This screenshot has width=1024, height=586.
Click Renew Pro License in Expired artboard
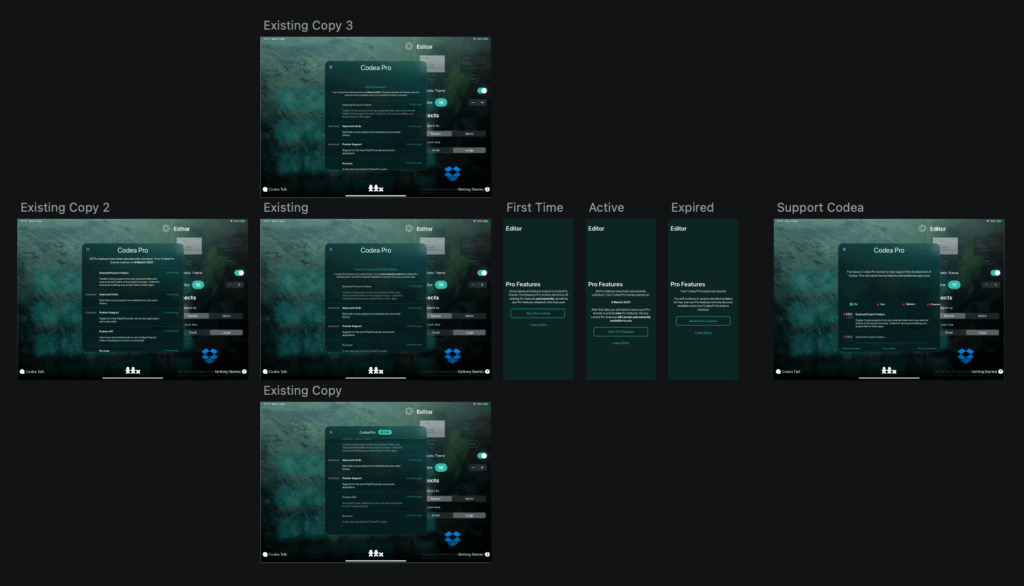(x=703, y=321)
